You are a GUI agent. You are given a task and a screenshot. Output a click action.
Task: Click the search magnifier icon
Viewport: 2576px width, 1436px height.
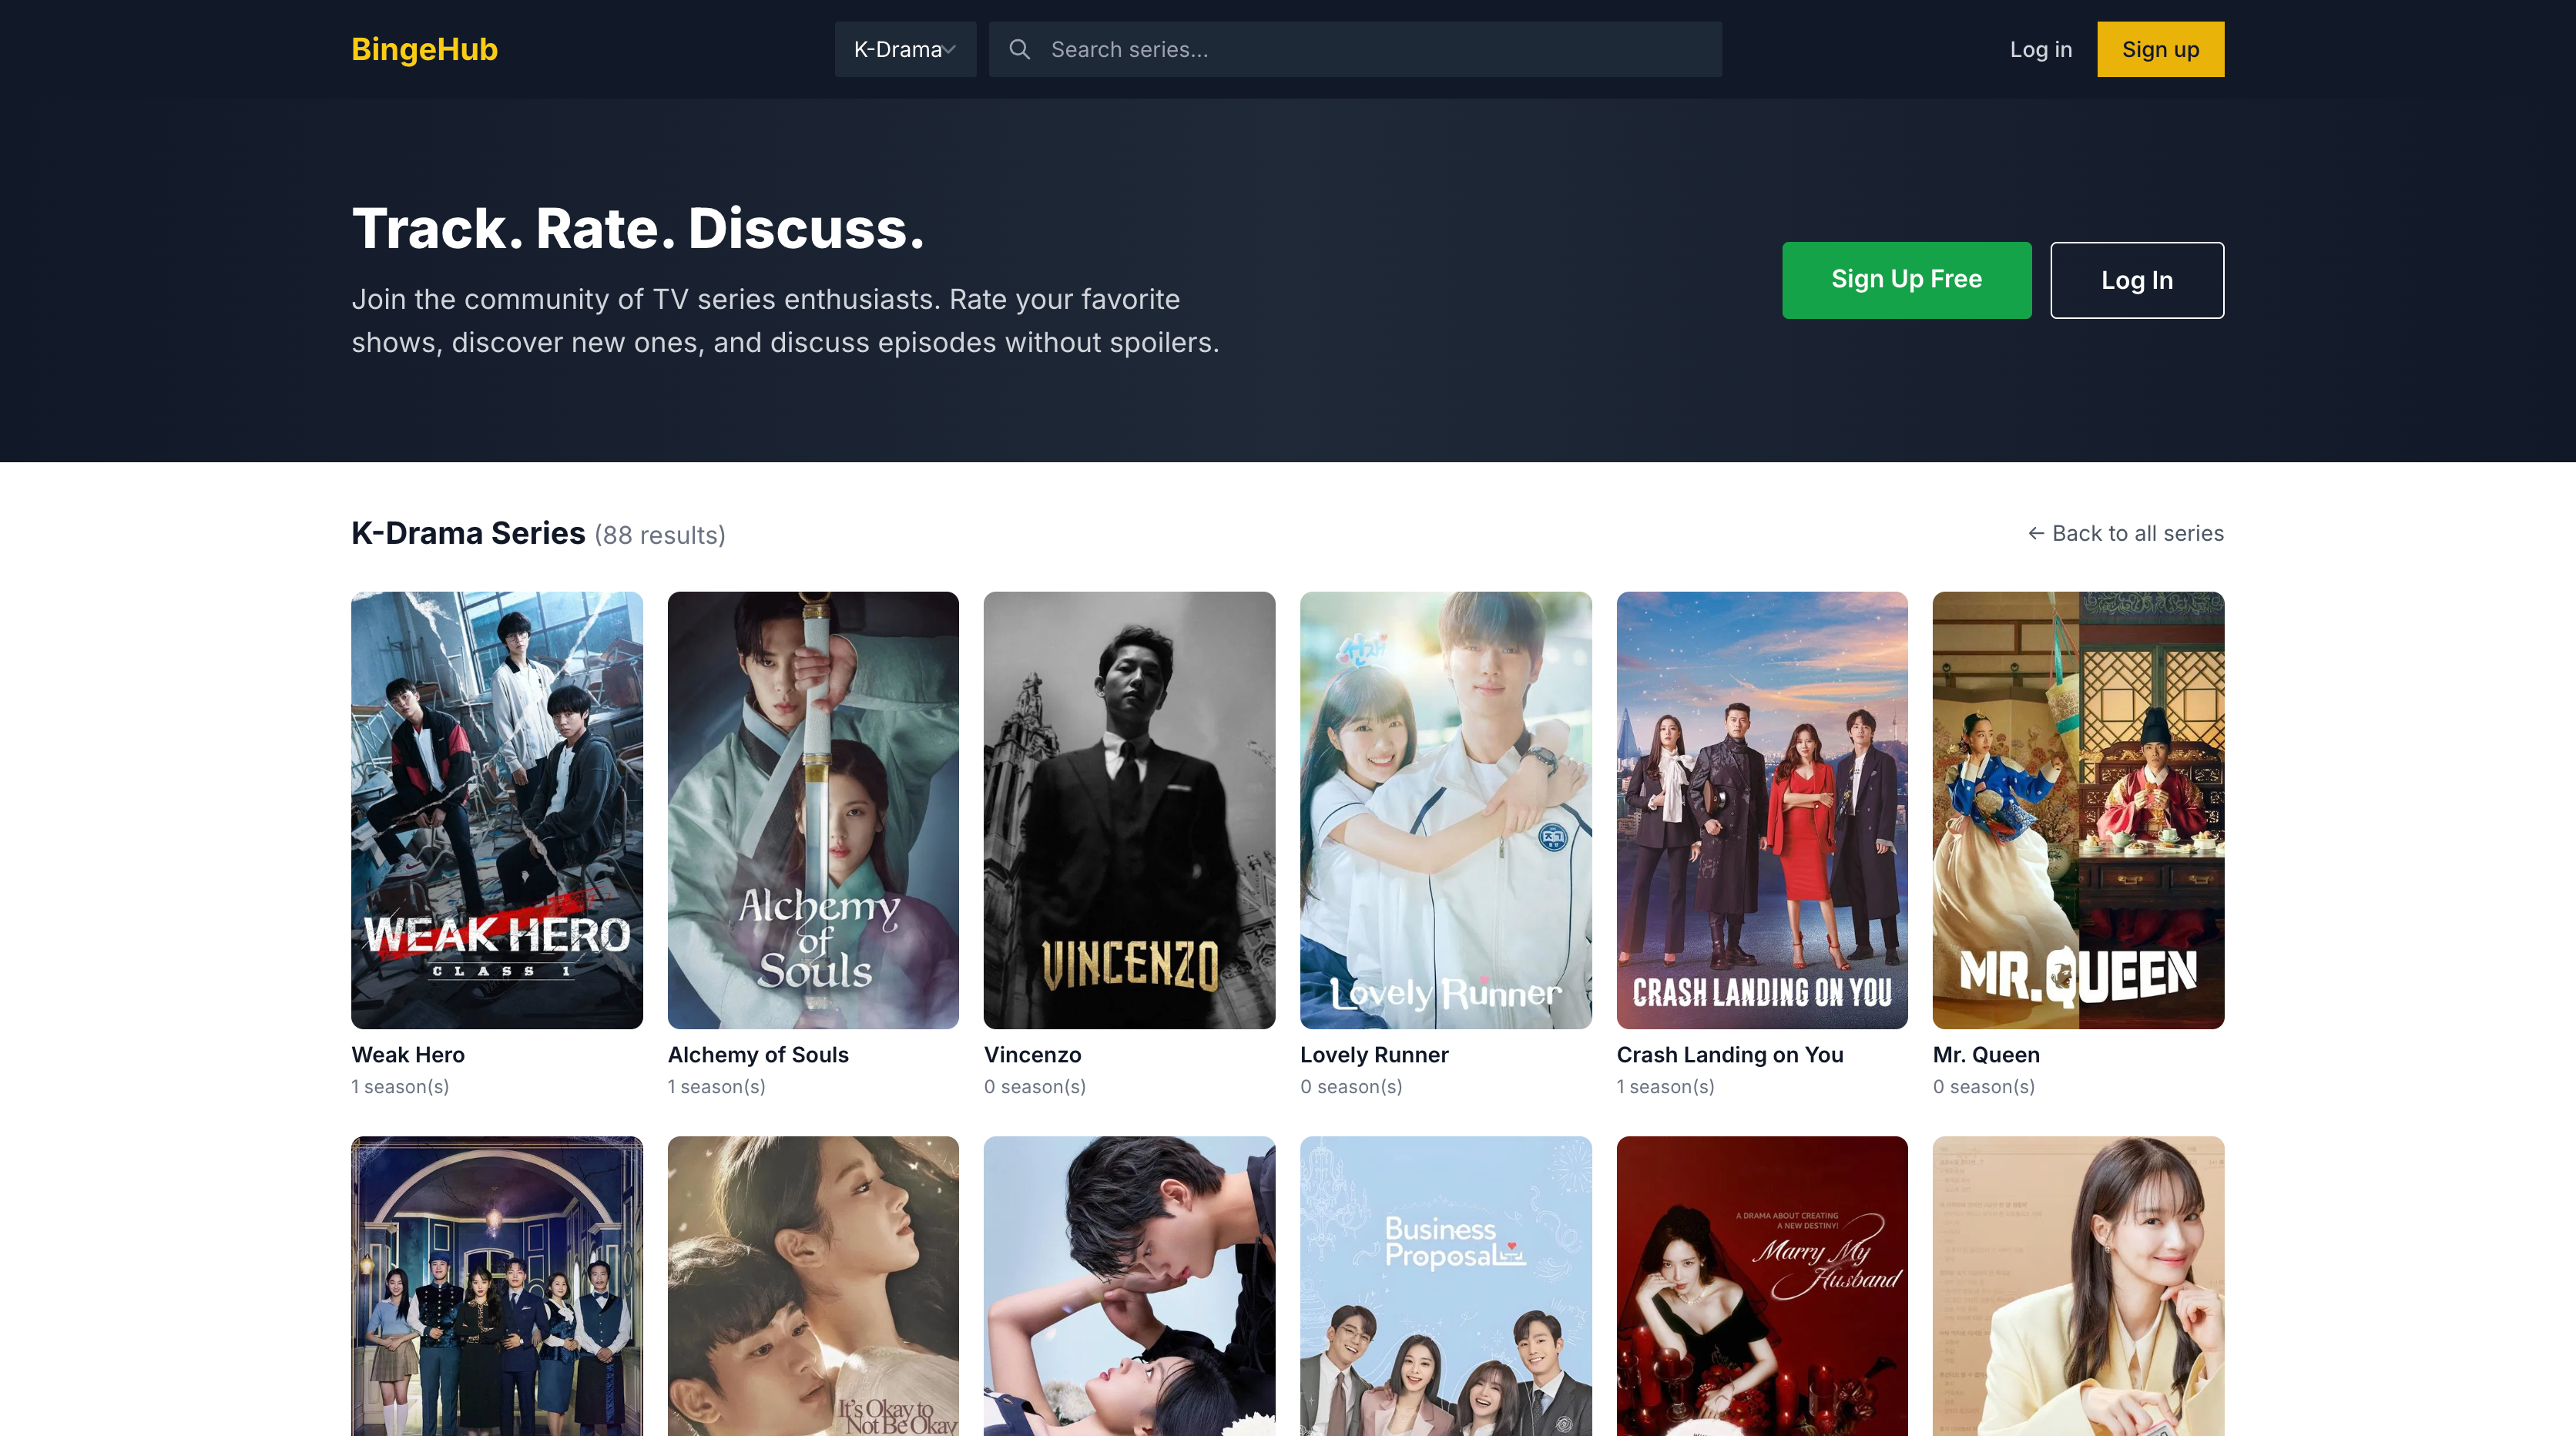[x=1020, y=49]
